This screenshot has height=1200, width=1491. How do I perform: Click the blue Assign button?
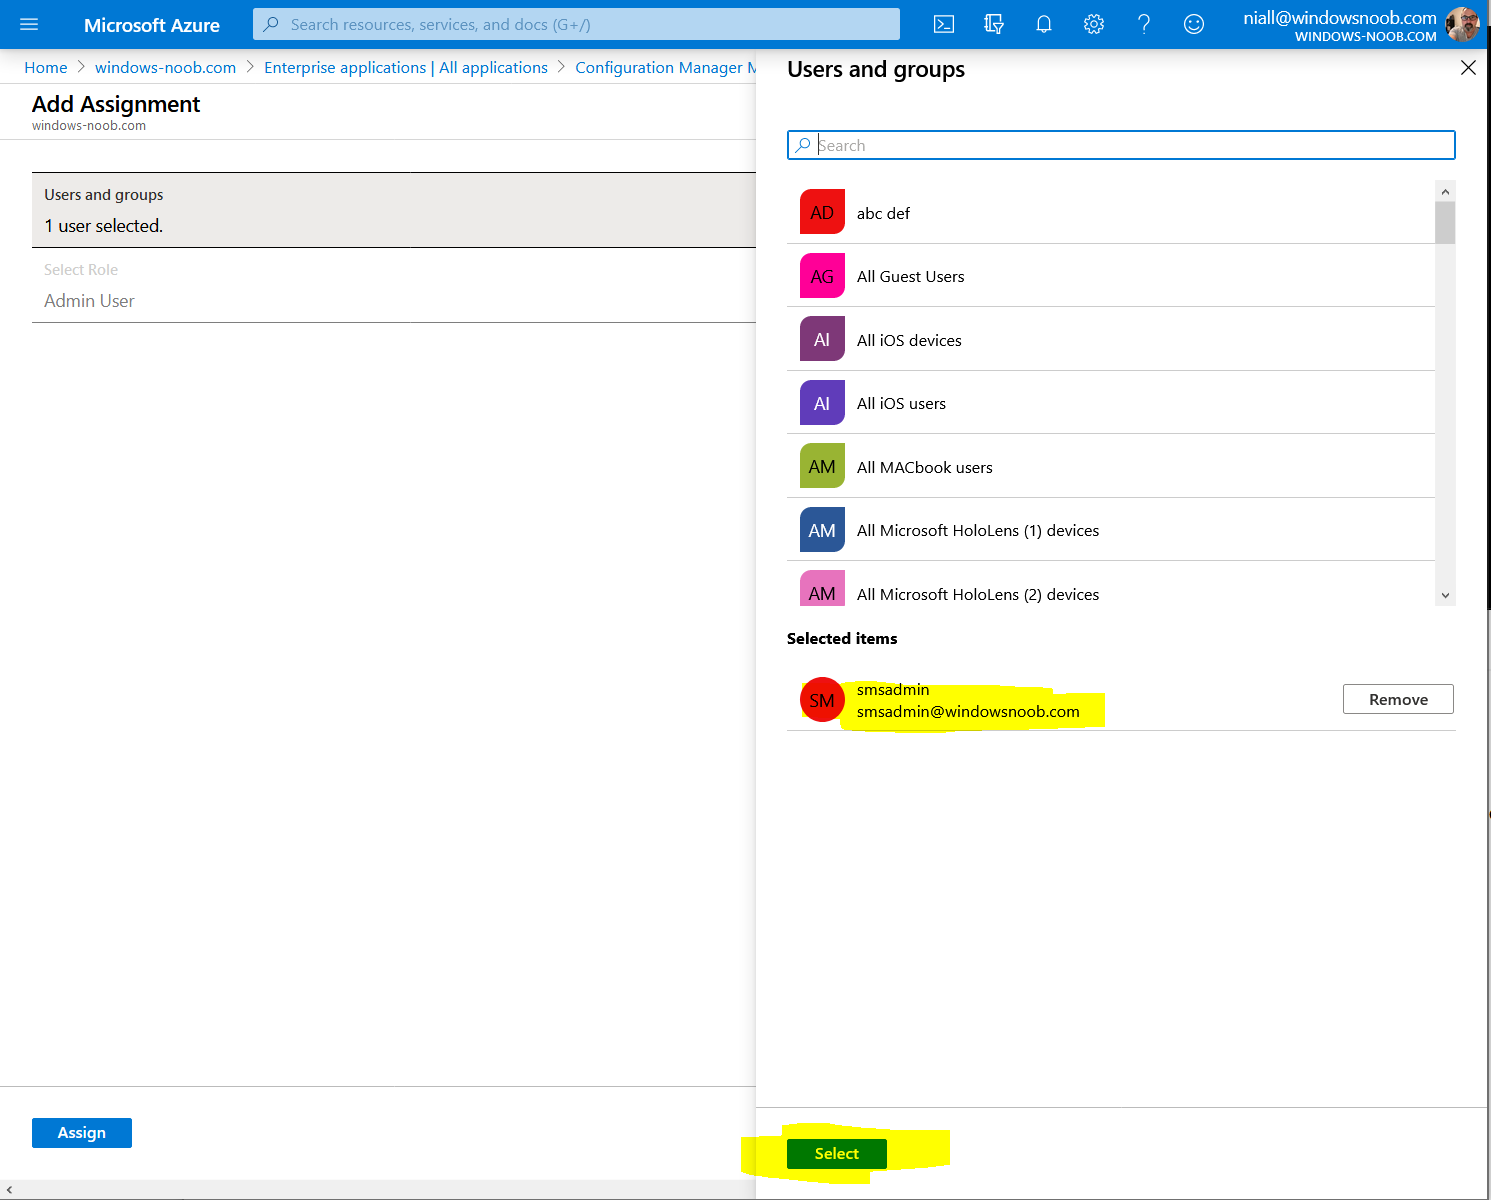[x=82, y=1132]
